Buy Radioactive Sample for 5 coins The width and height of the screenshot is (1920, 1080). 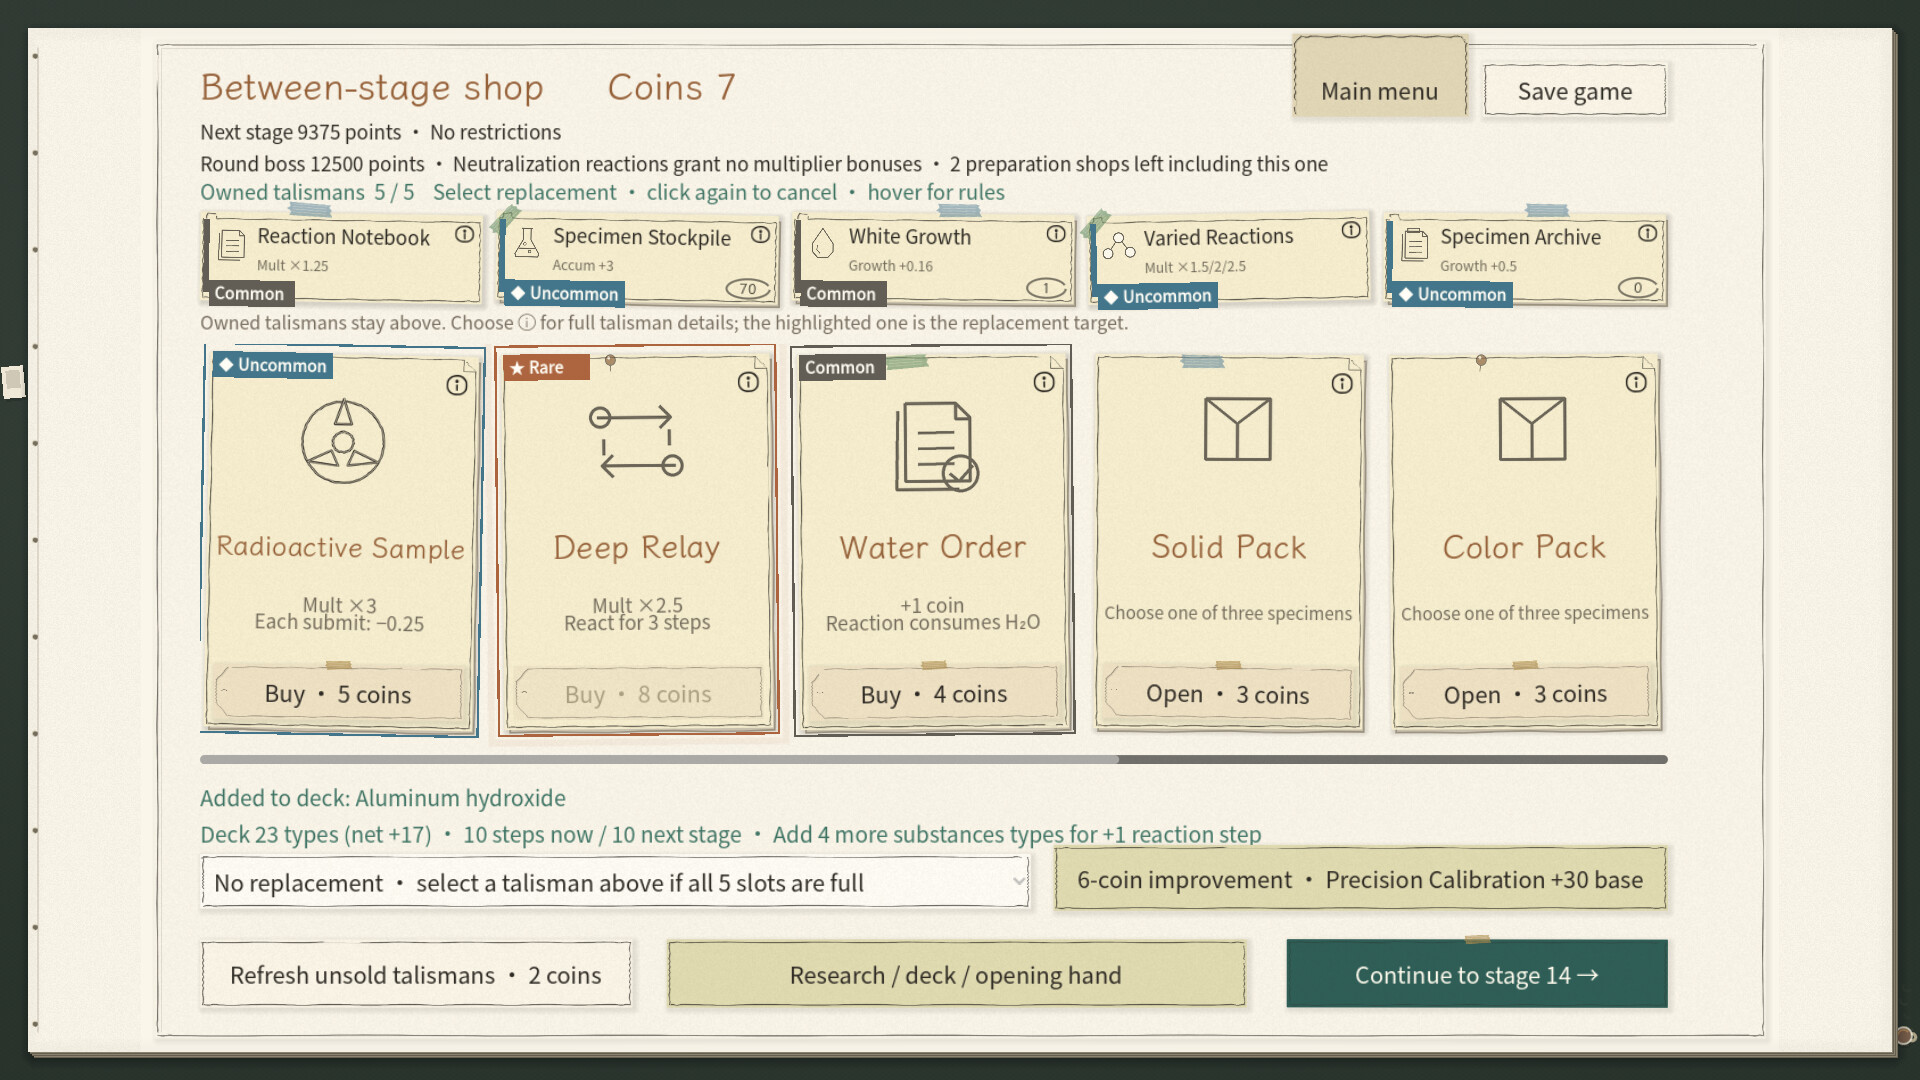tap(339, 694)
